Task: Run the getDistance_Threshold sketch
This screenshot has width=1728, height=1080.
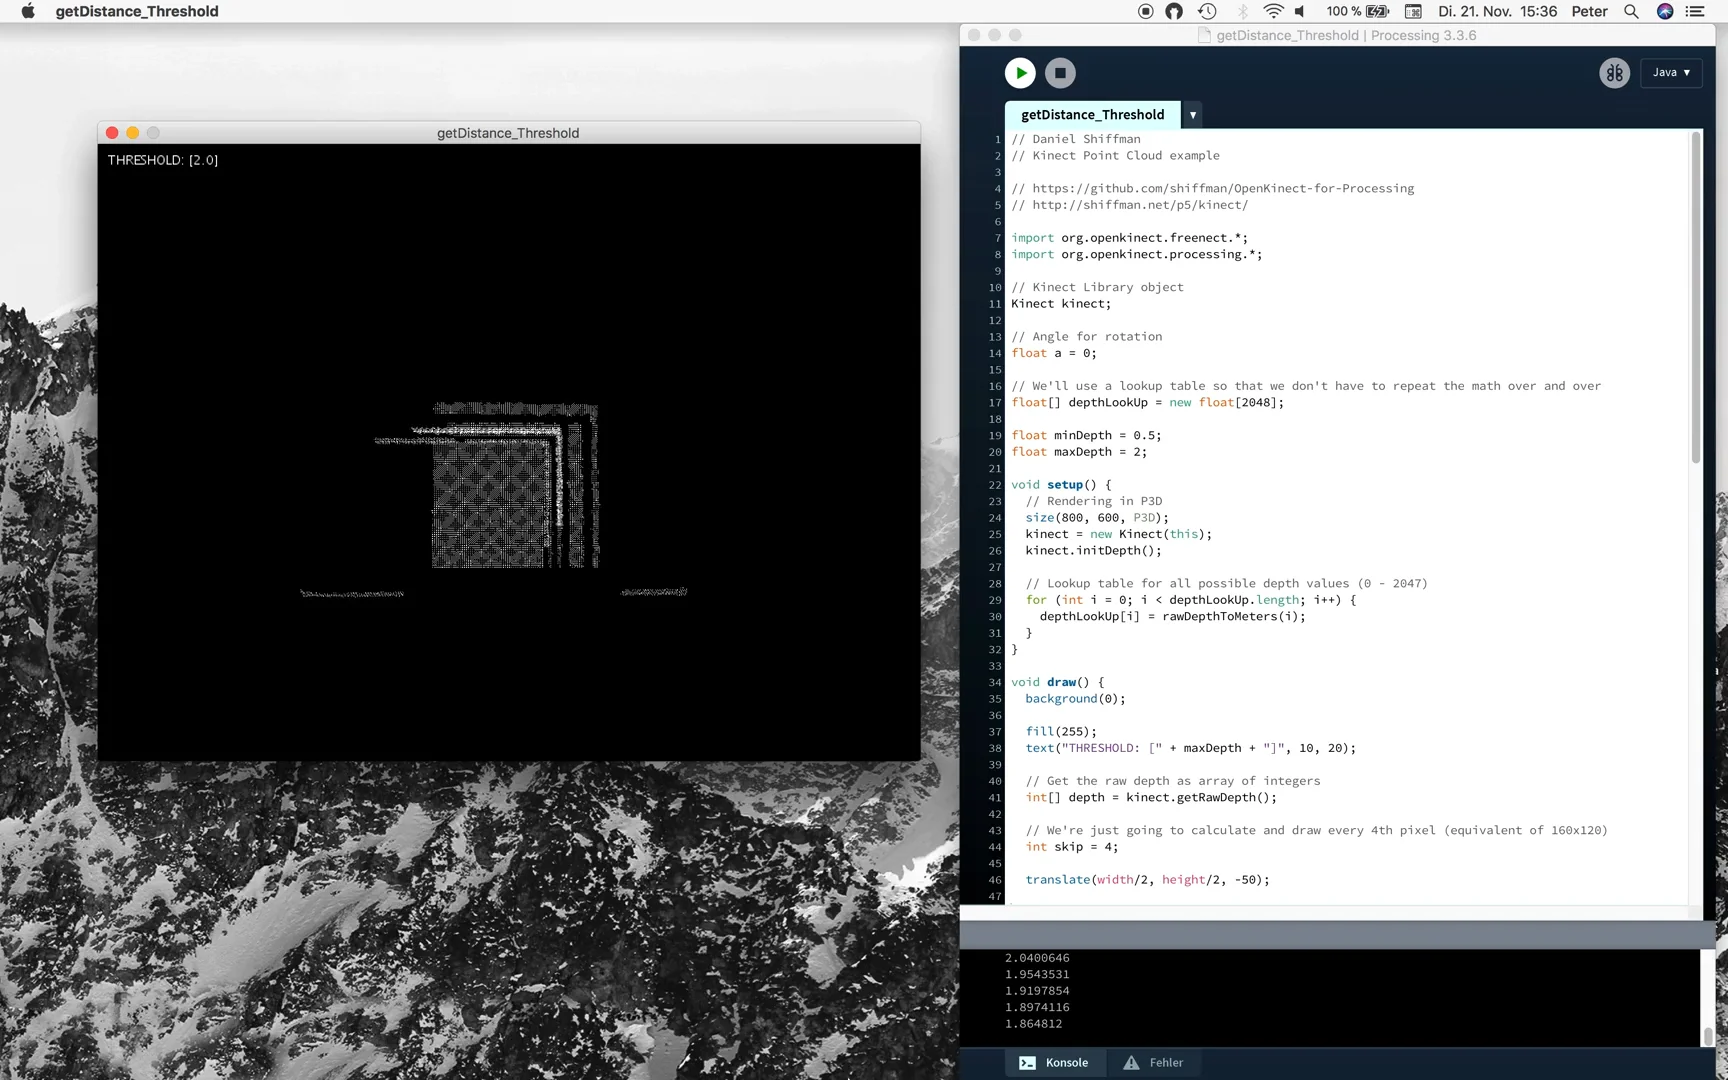Action: click(x=1020, y=72)
